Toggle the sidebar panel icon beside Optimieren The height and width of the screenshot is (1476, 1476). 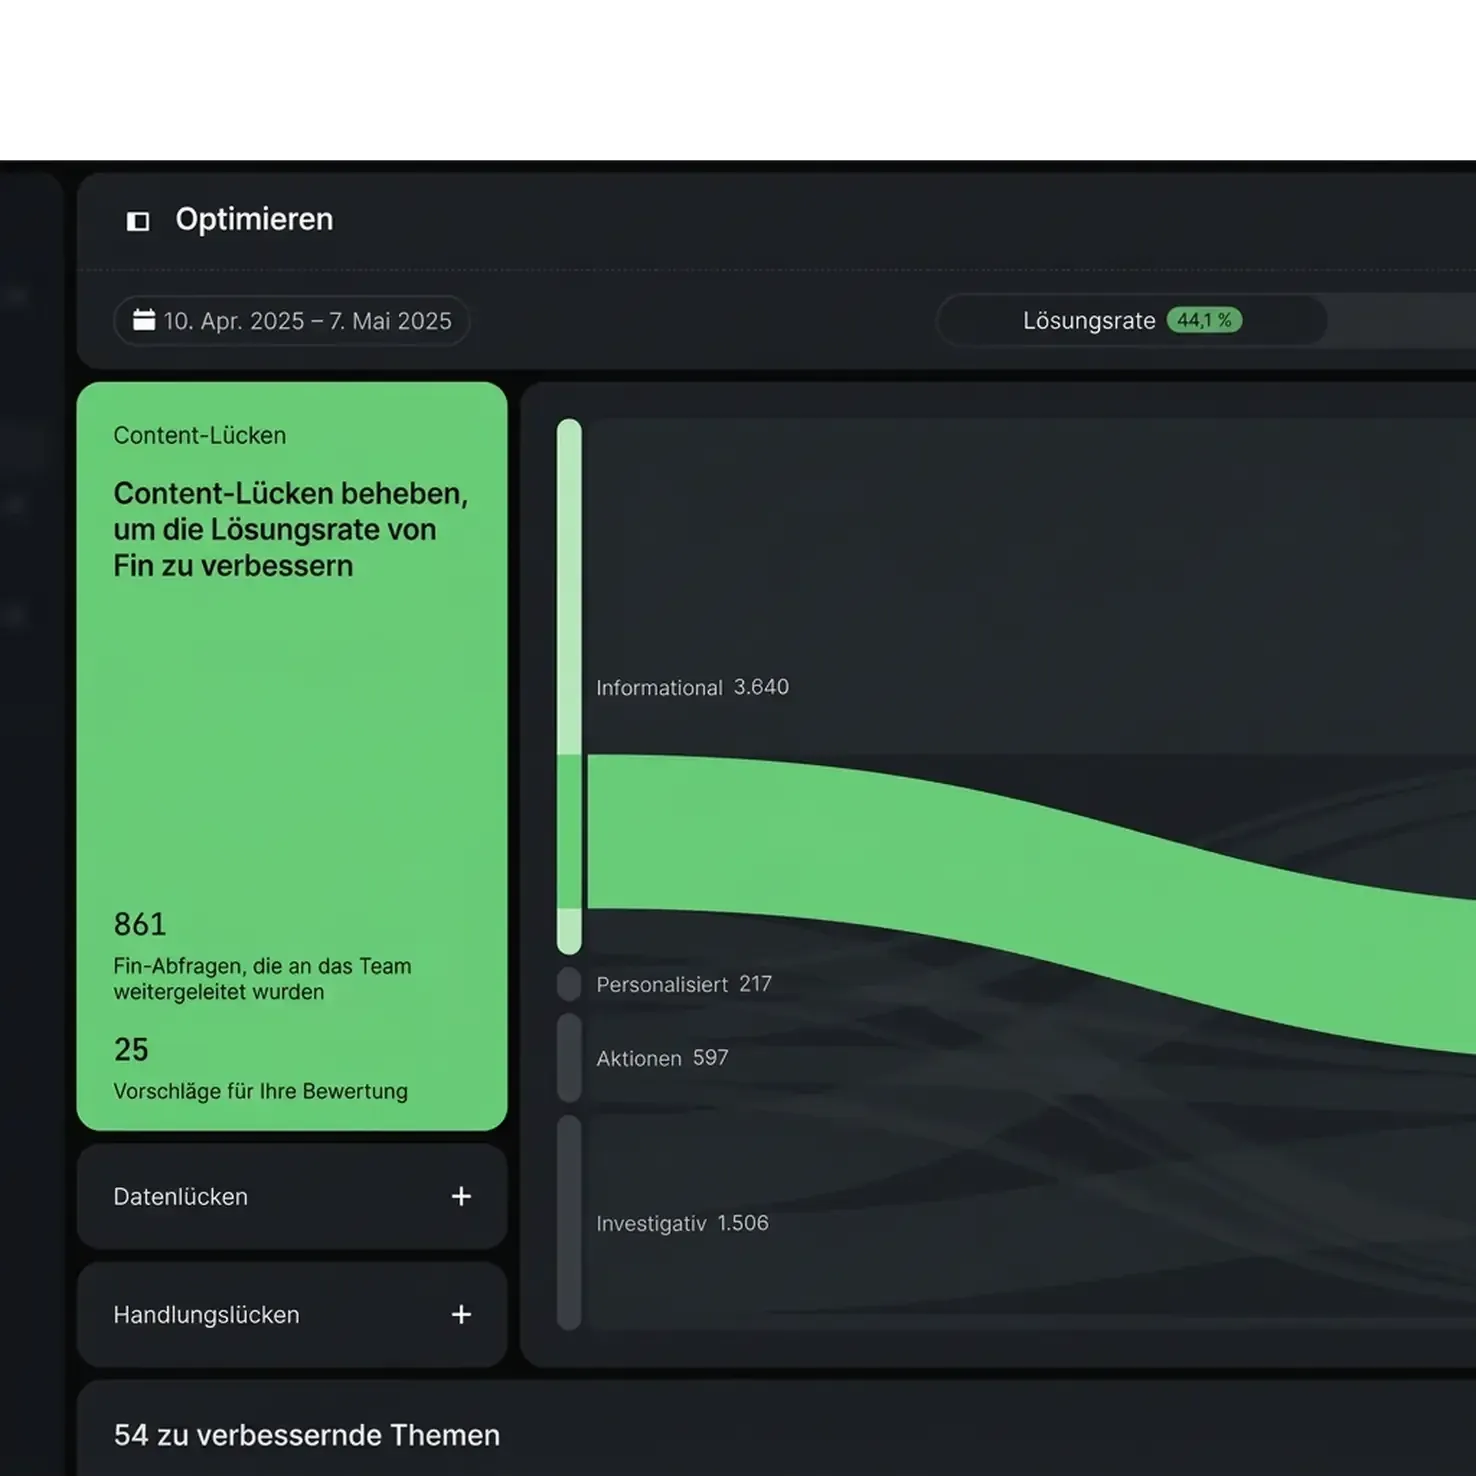point(138,220)
